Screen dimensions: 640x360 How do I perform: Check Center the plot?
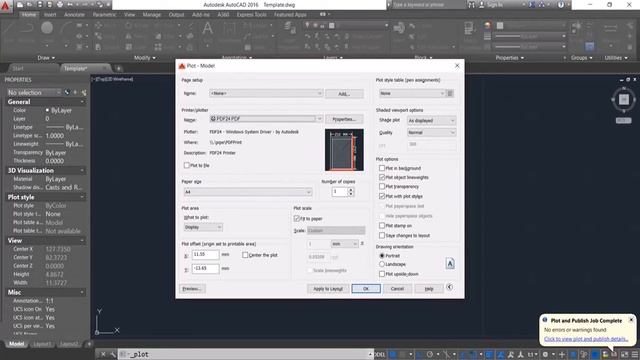(245, 255)
